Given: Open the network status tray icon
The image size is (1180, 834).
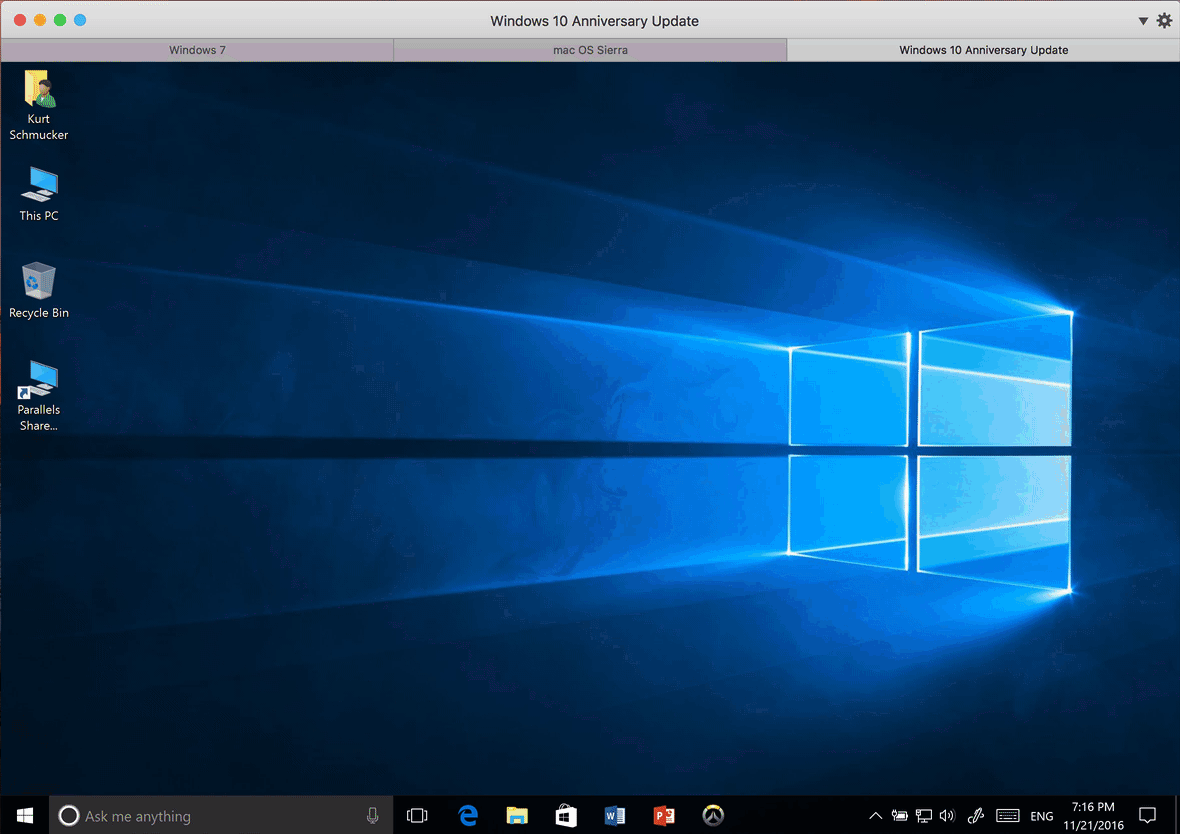Looking at the screenshot, I should pos(924,816).
